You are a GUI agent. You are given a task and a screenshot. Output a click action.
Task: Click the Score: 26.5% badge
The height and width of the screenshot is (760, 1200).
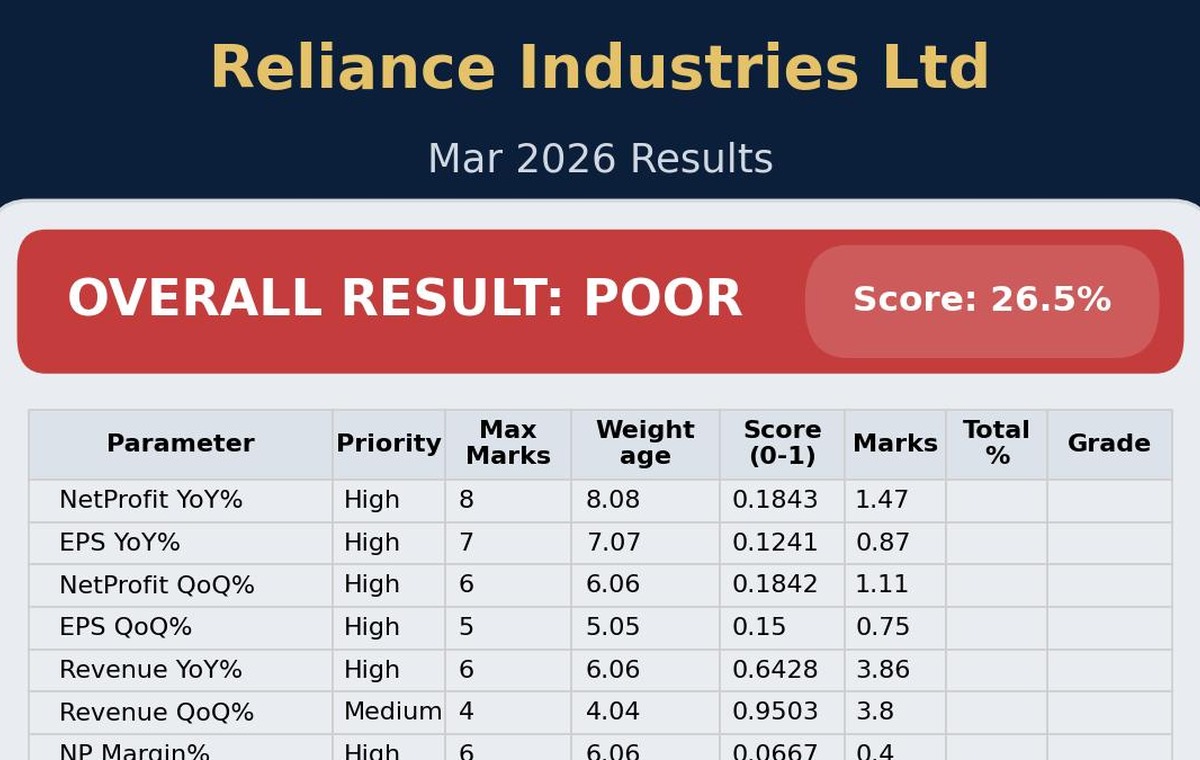[x=982, y=300]
